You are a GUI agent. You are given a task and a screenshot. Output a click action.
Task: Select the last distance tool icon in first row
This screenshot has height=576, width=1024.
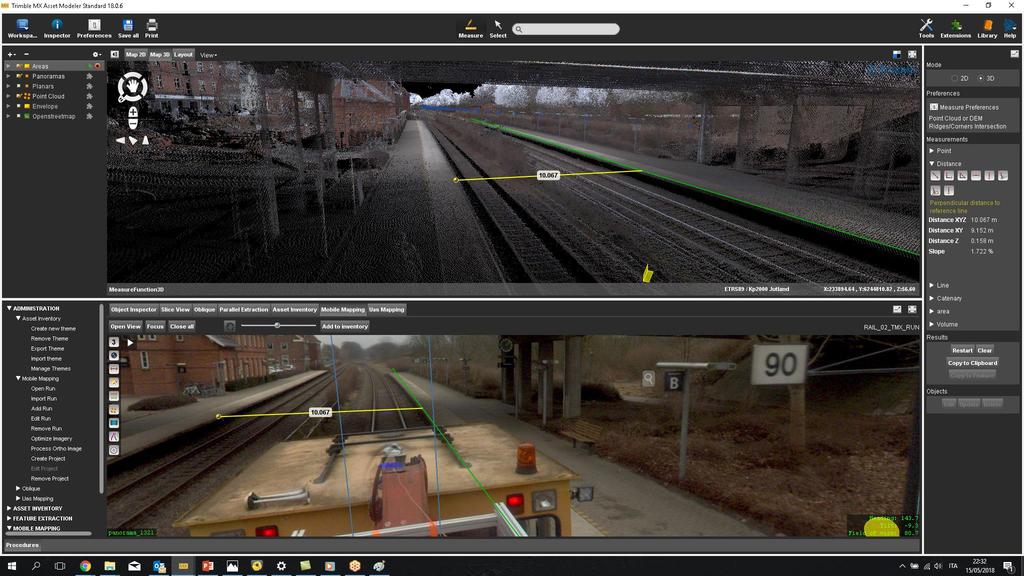point(1003,176)
